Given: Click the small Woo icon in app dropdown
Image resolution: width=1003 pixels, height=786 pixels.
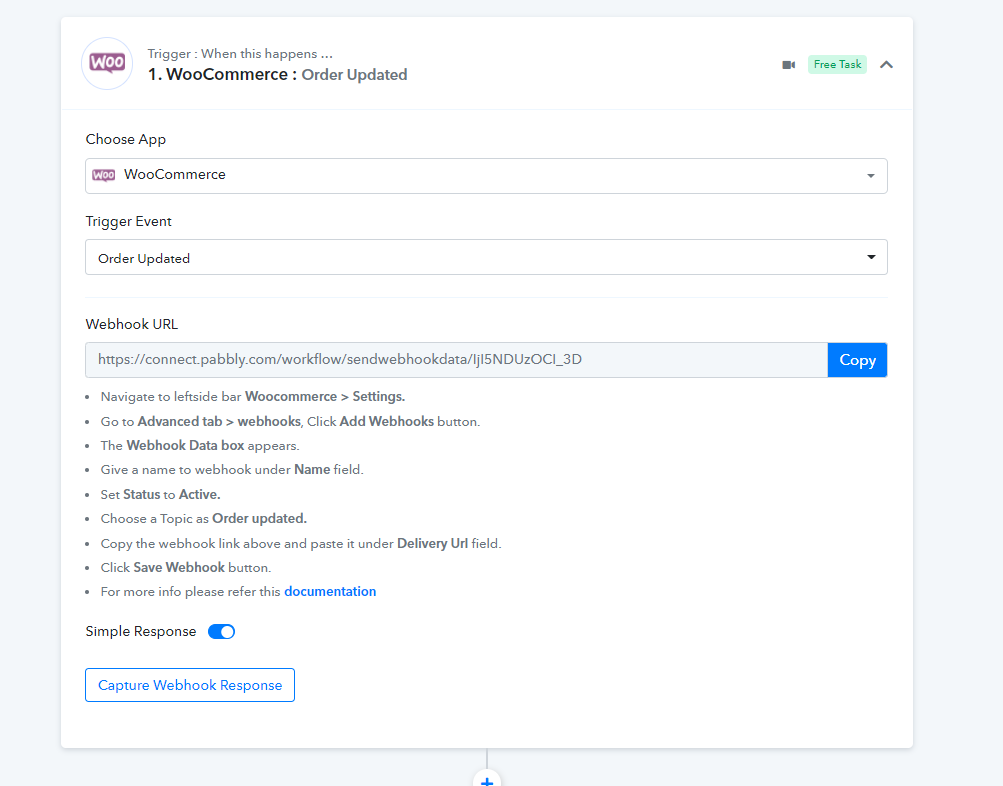Looking at the screenshot, I should pos(104,175).
